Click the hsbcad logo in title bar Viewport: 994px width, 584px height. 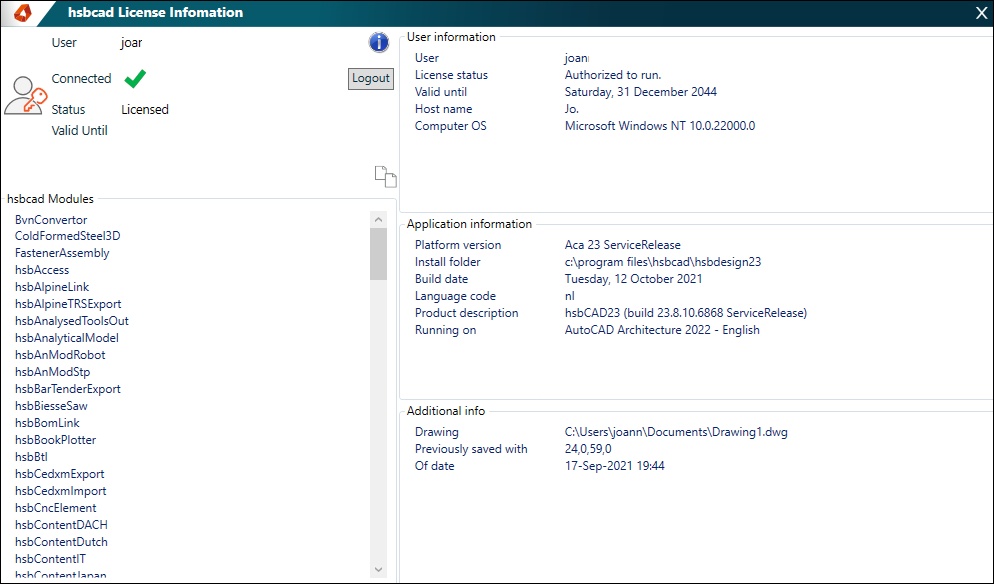[22, 13]
